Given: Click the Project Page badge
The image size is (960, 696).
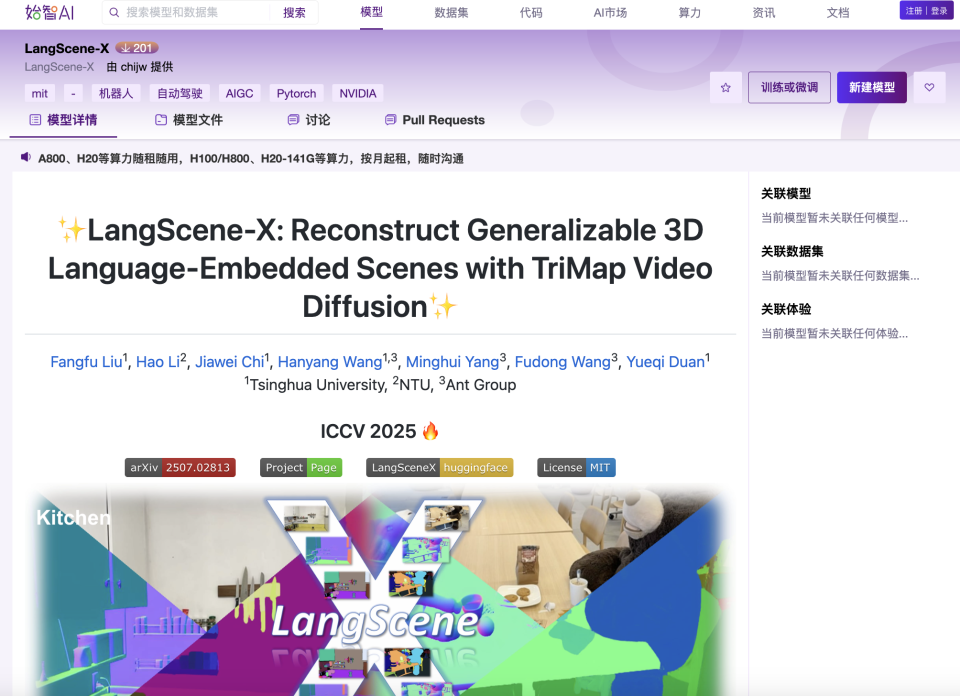Looking at the screenshot, I should tap(300, 467).
